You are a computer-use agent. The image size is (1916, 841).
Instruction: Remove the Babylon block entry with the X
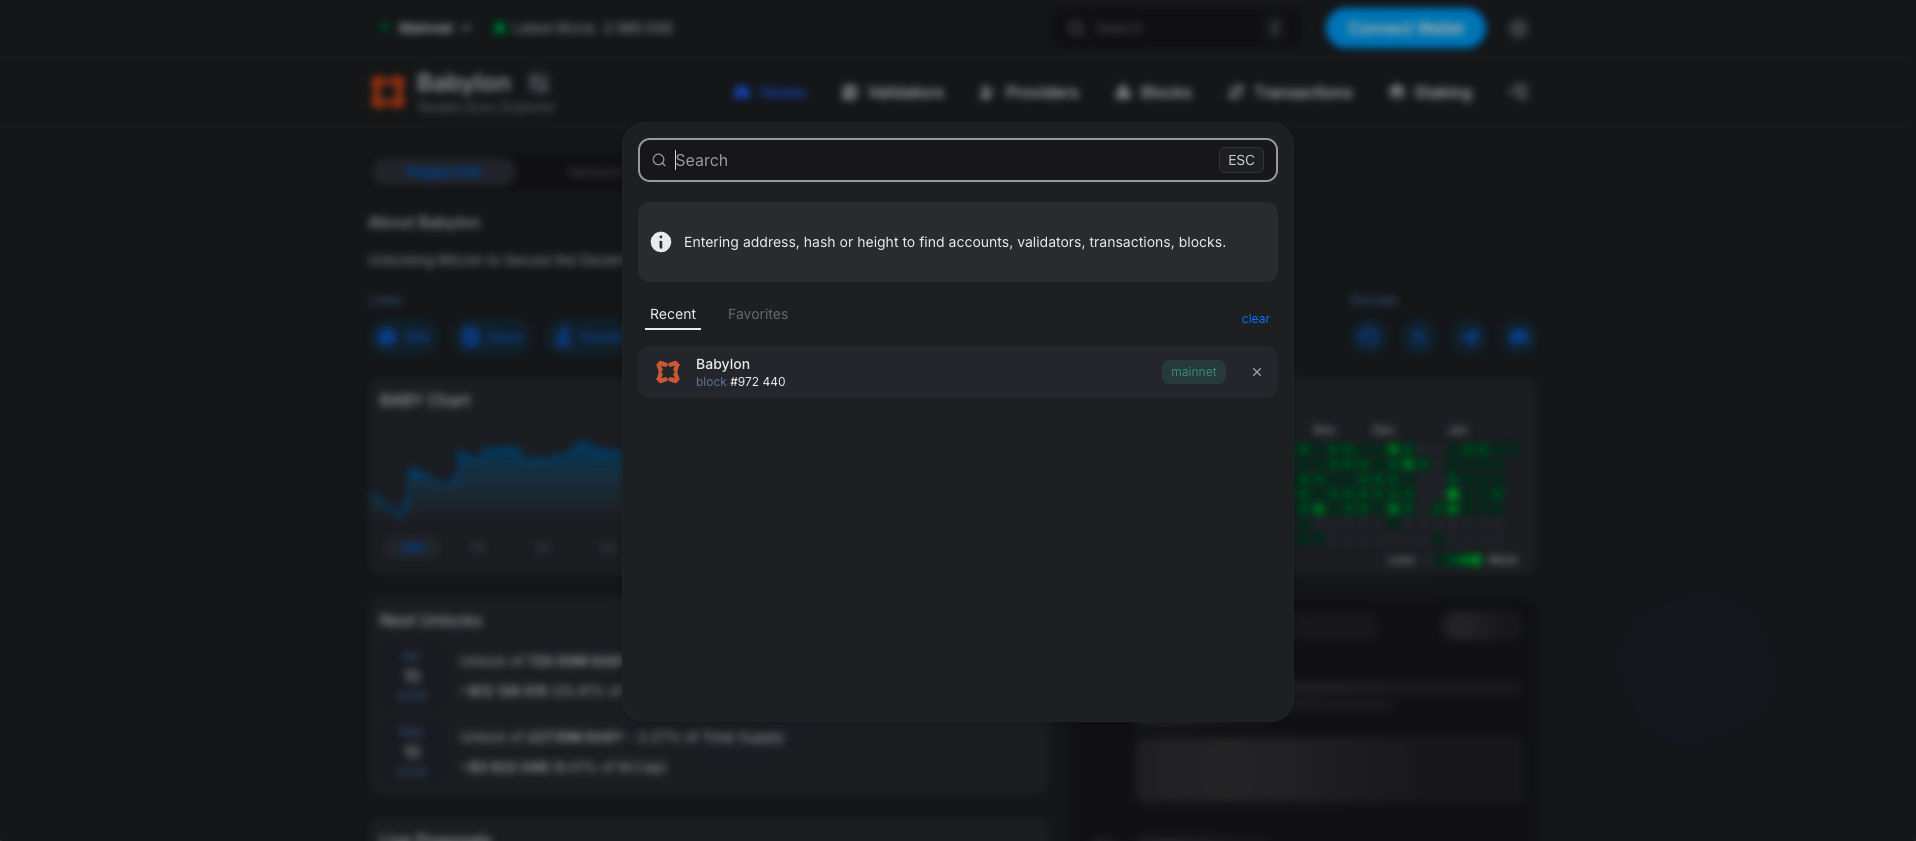point(1257,372)
